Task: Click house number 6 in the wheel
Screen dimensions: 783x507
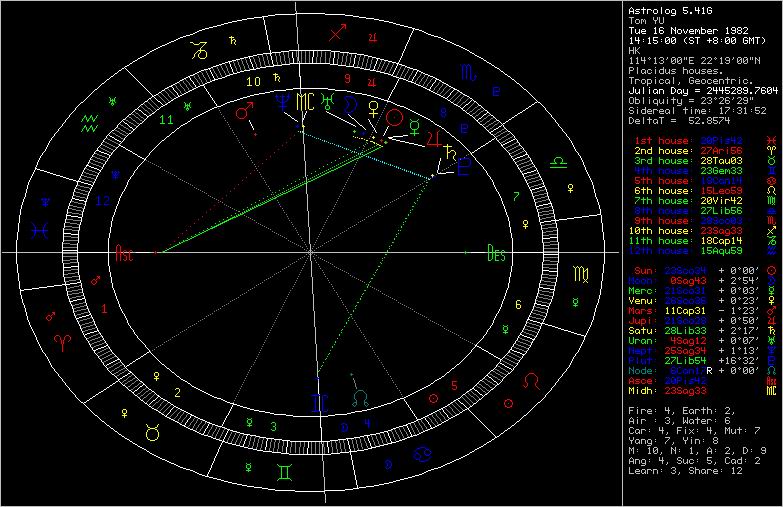Action: click(518, 304)
